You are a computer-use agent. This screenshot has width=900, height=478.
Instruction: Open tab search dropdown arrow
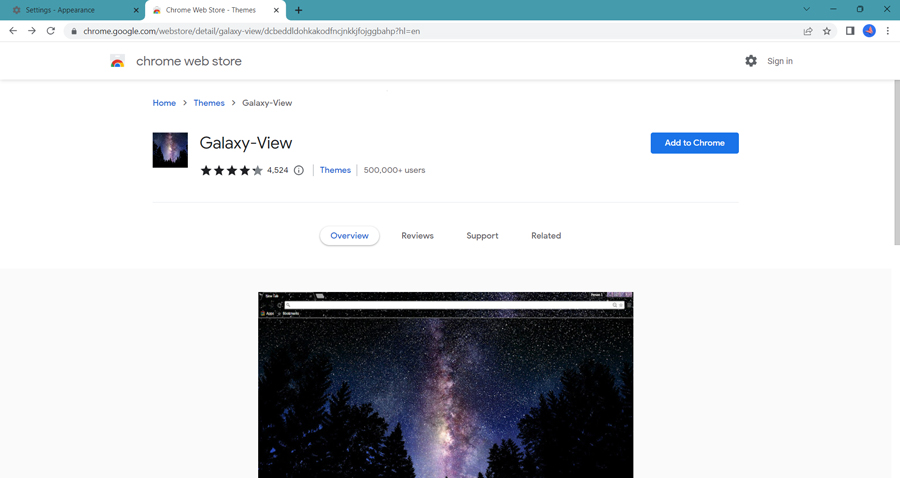click(806, 9)
